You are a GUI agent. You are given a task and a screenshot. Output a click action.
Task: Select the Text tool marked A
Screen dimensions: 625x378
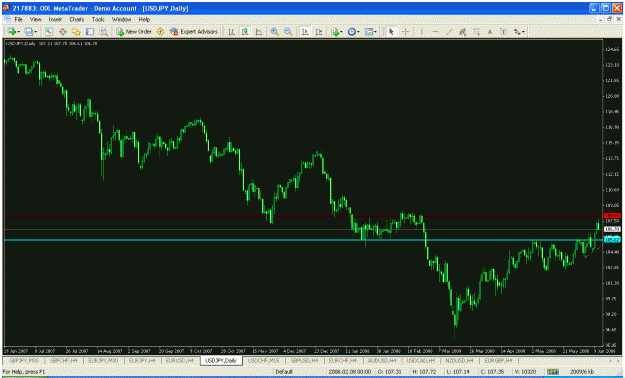[x=490, y=32]
